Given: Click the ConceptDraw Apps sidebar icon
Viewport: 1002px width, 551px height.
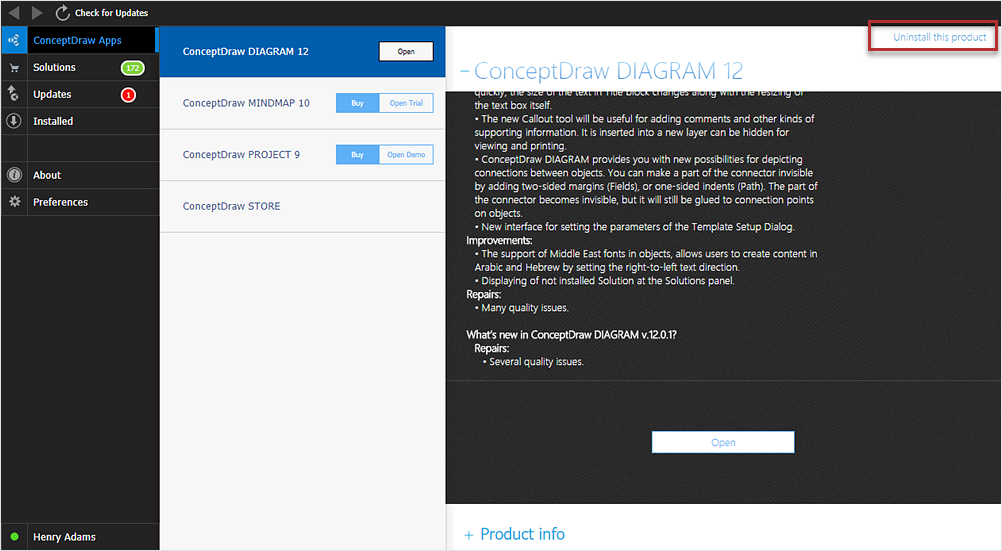Looking at the screenshot, I should pos(14,40).
